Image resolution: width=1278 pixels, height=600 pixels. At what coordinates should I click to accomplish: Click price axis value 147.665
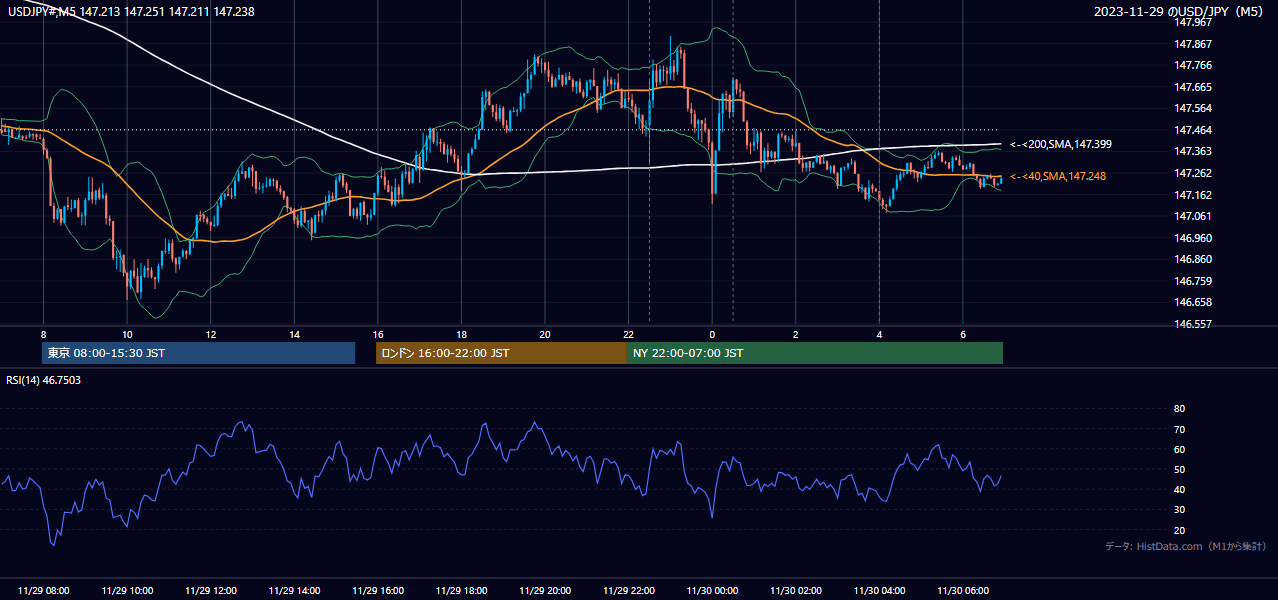pyautogui.click(x=1194, y=87)
